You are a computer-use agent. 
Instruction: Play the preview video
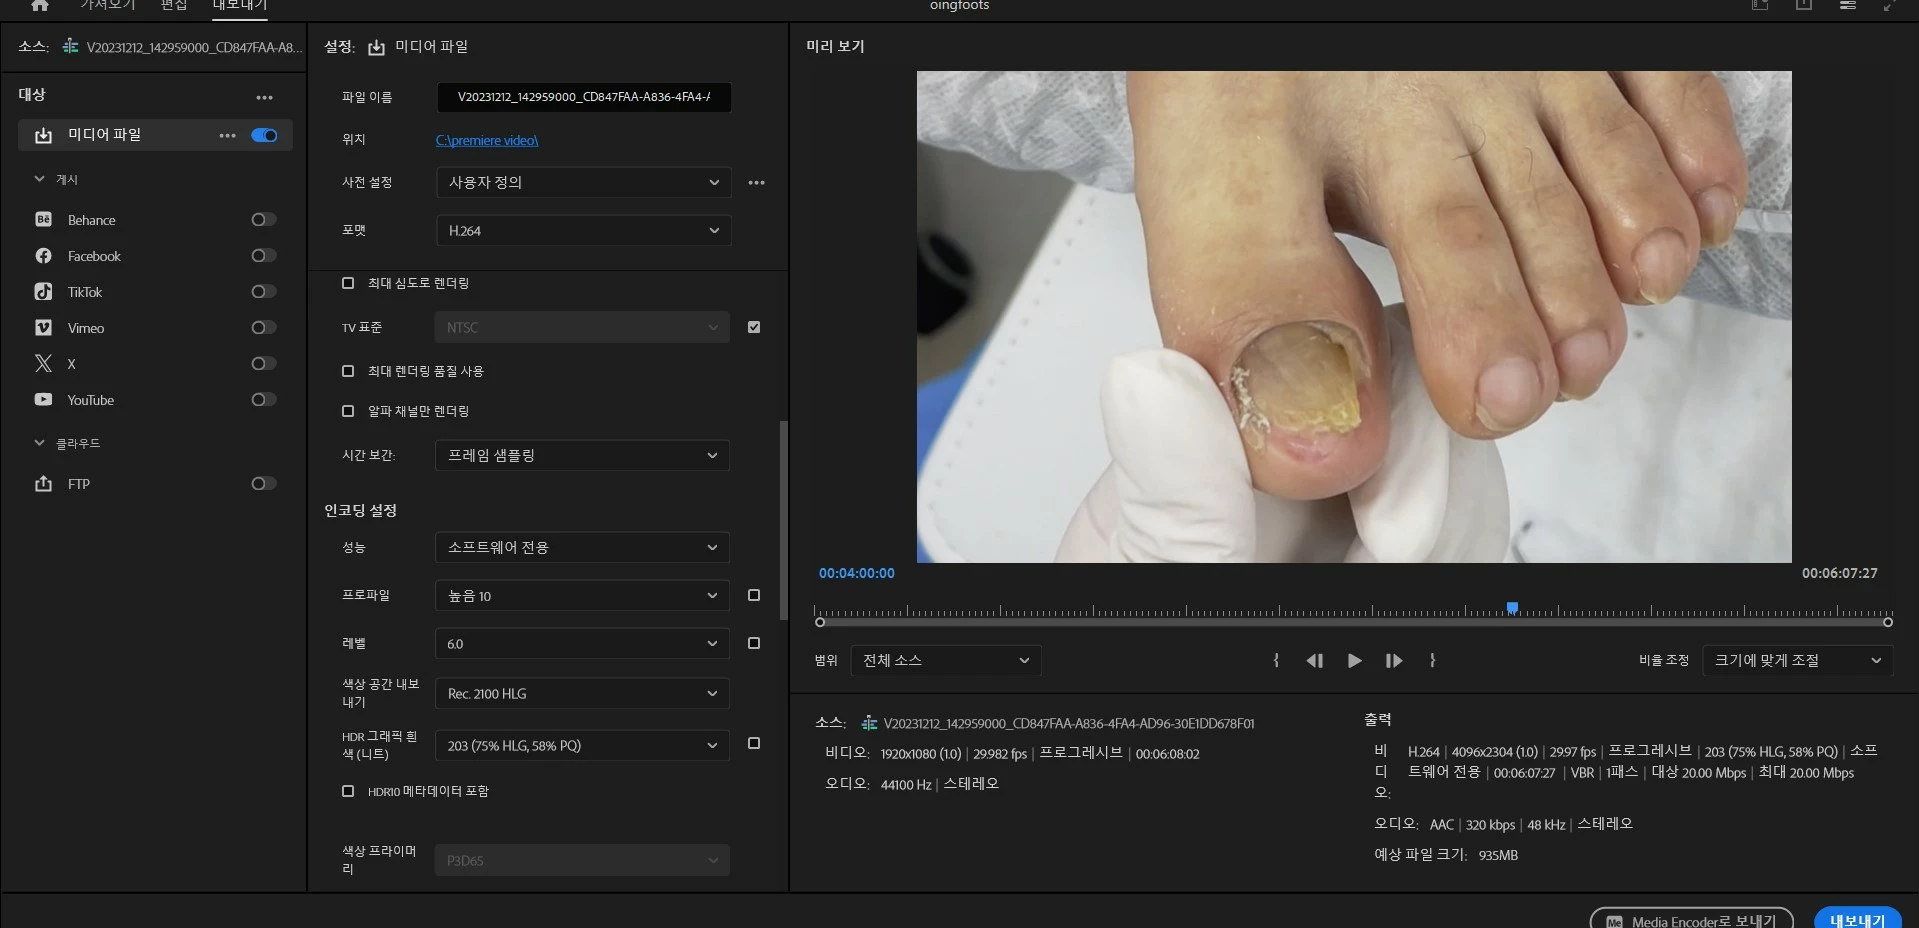(1354, 660)
